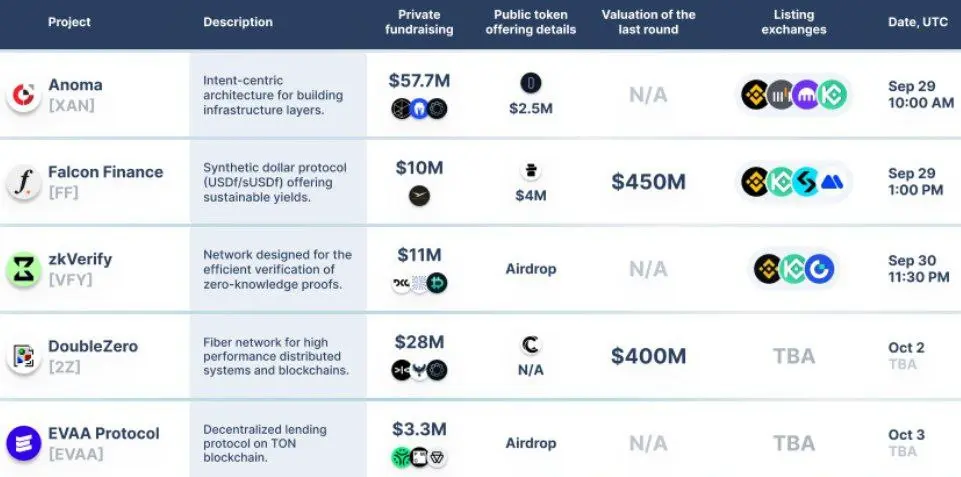Select the Falcon Finance project name
Image resolution: width=961 pixels, height=477 pixels.
click(106, 172)
